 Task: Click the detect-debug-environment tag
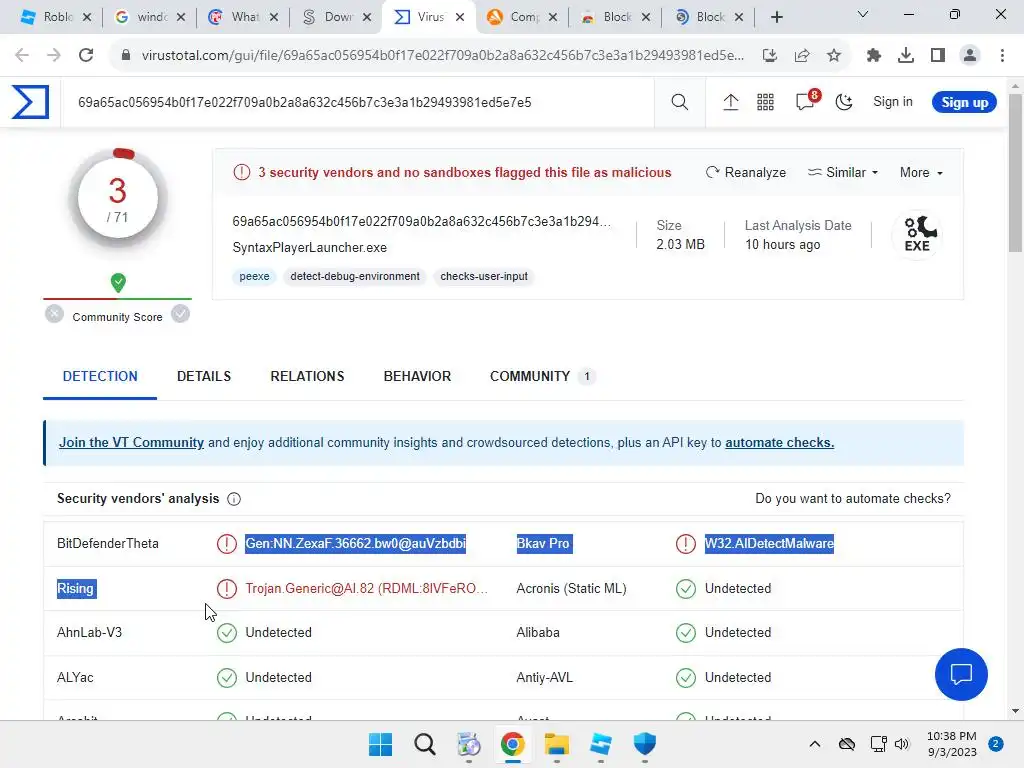click(355, 276)
